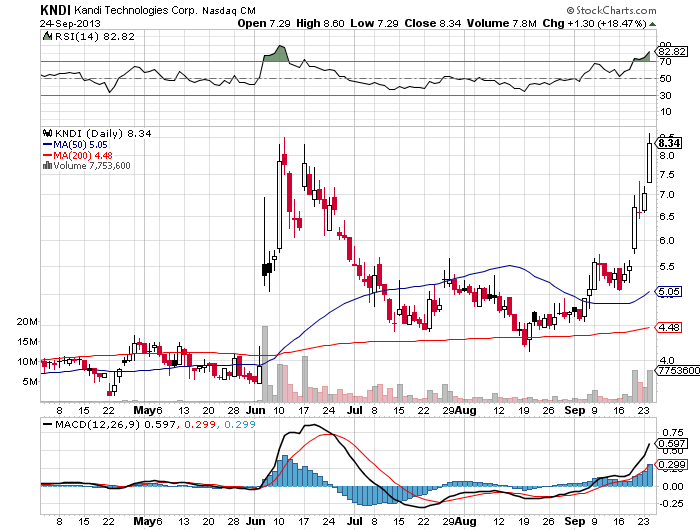This screenshot has height=530, width=700.
Task: Click the date label 24-Sep-2013
Action: (x=70, y=23)
